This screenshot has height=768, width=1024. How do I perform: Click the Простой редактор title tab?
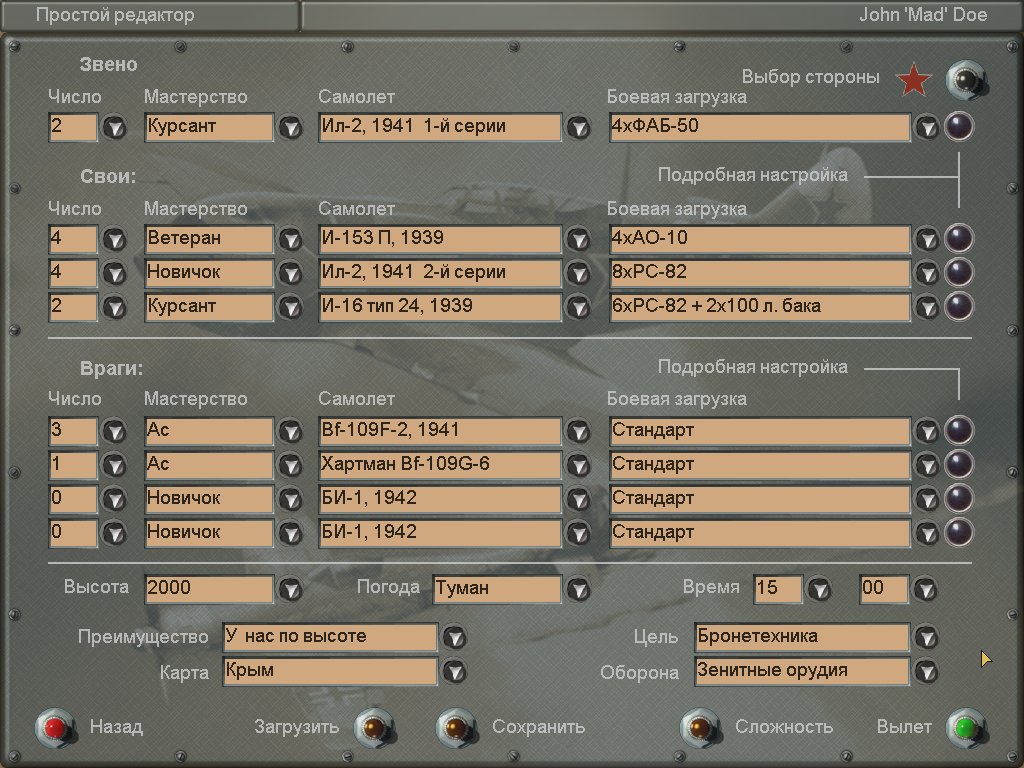(x=150, y=15)
